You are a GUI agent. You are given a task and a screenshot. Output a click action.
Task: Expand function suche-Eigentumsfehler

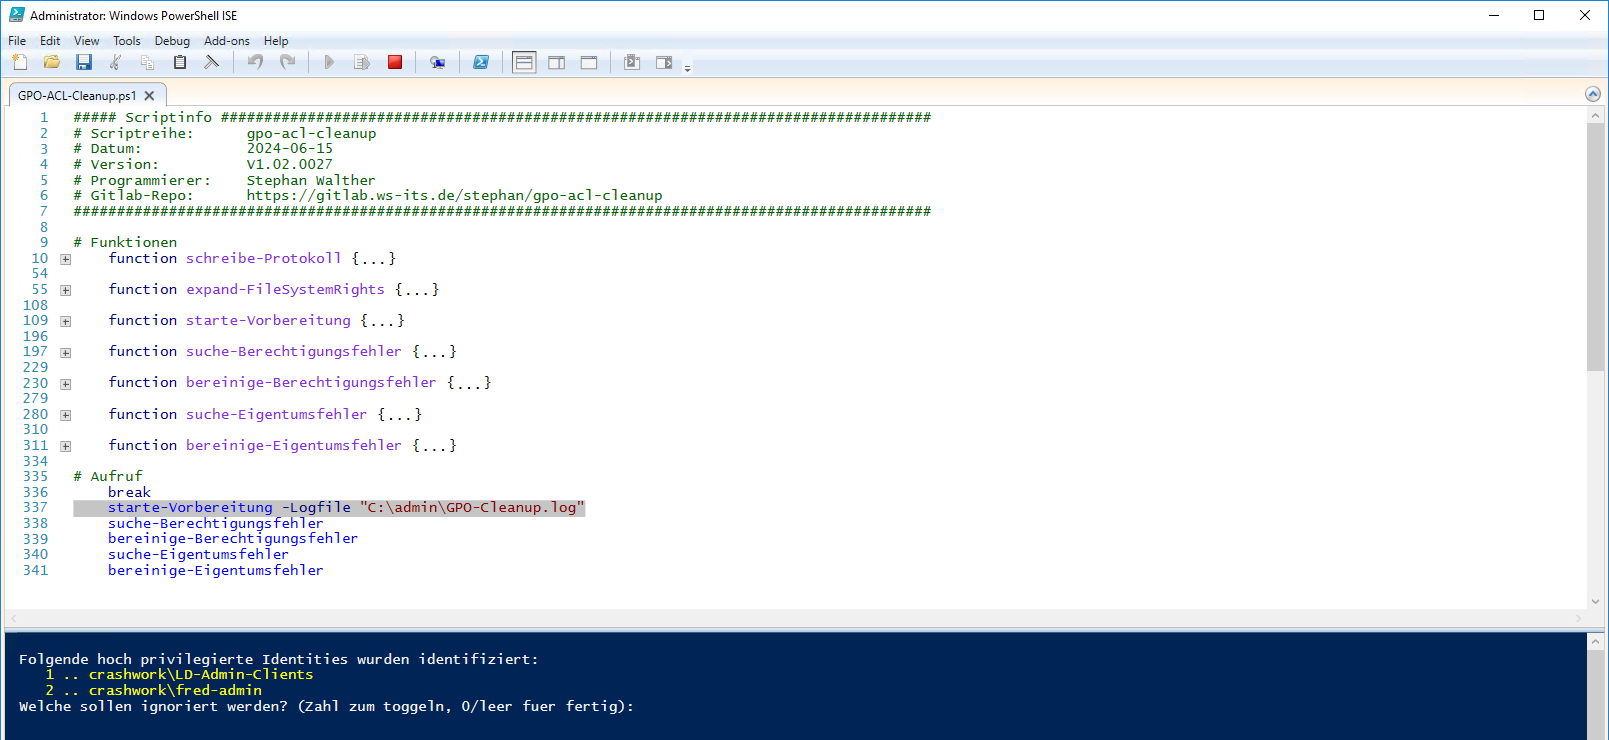pos(66,415)
